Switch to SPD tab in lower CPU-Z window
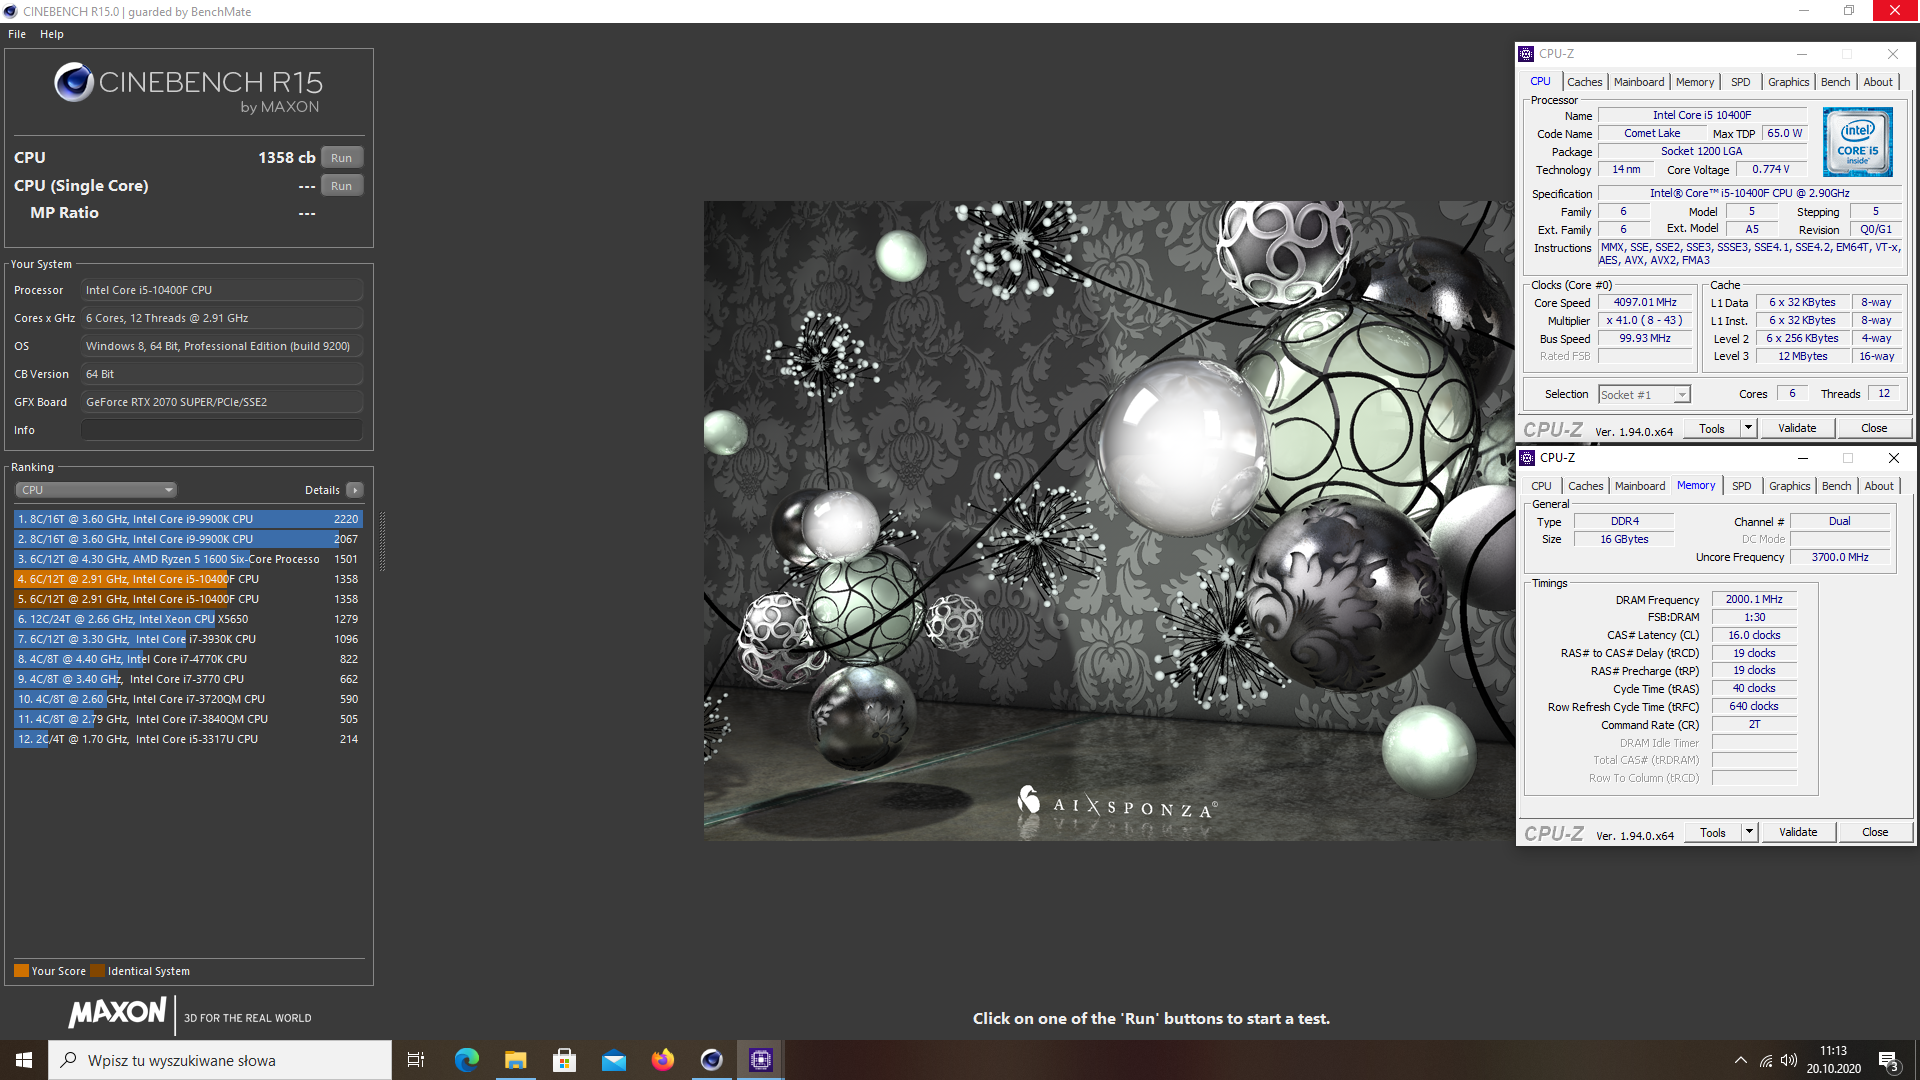This screenshot has height=1080, width=1920. pos(1742,486)
